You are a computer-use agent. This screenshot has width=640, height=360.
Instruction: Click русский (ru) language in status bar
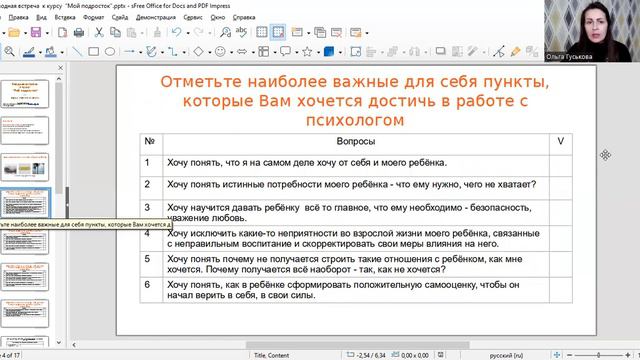coord(506,356)
